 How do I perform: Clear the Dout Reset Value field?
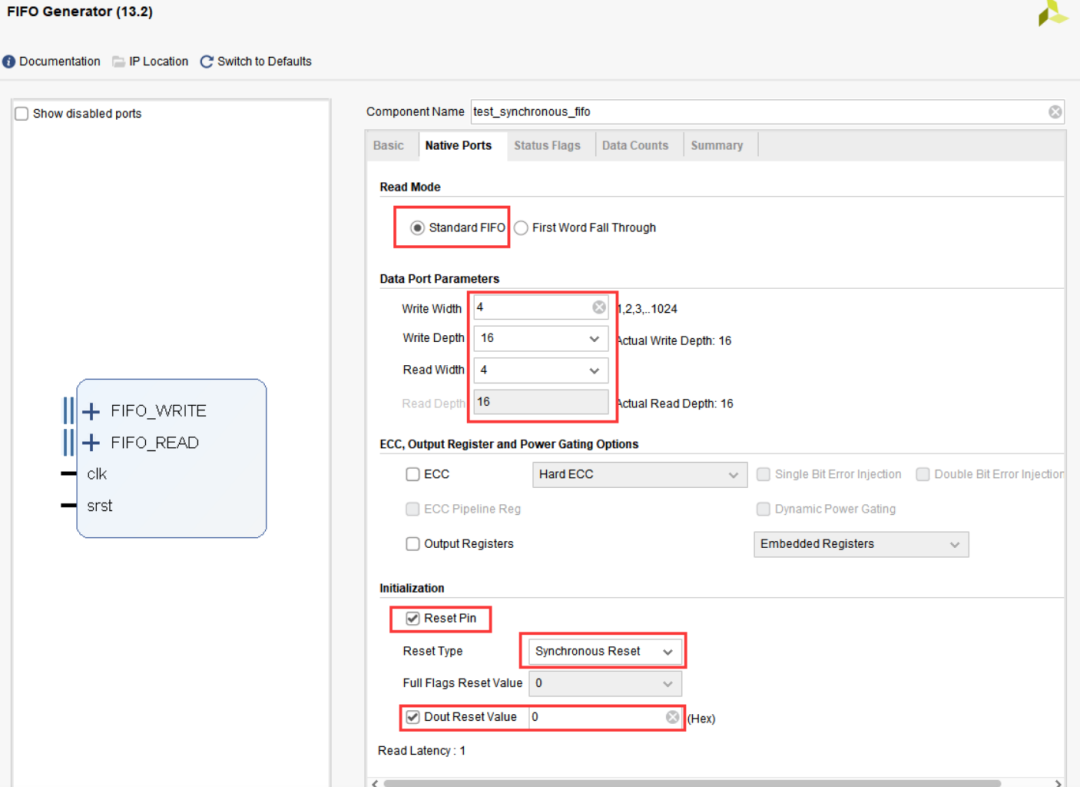pos(673,717)
